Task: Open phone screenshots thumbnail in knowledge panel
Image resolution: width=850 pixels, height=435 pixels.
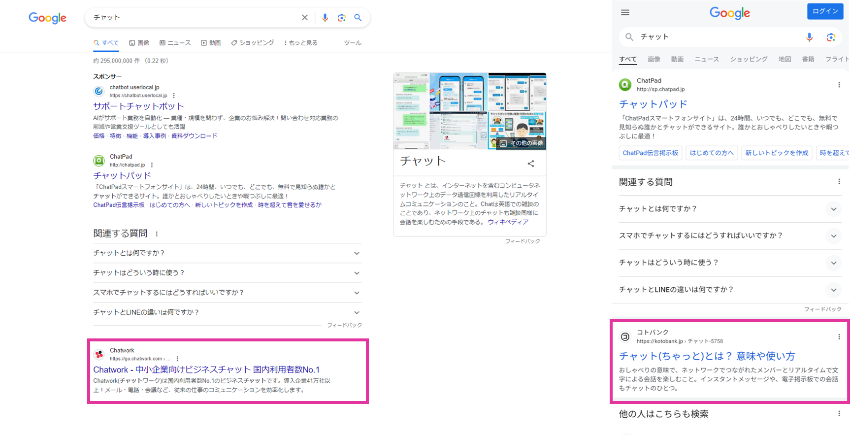Action: [458, 93]
